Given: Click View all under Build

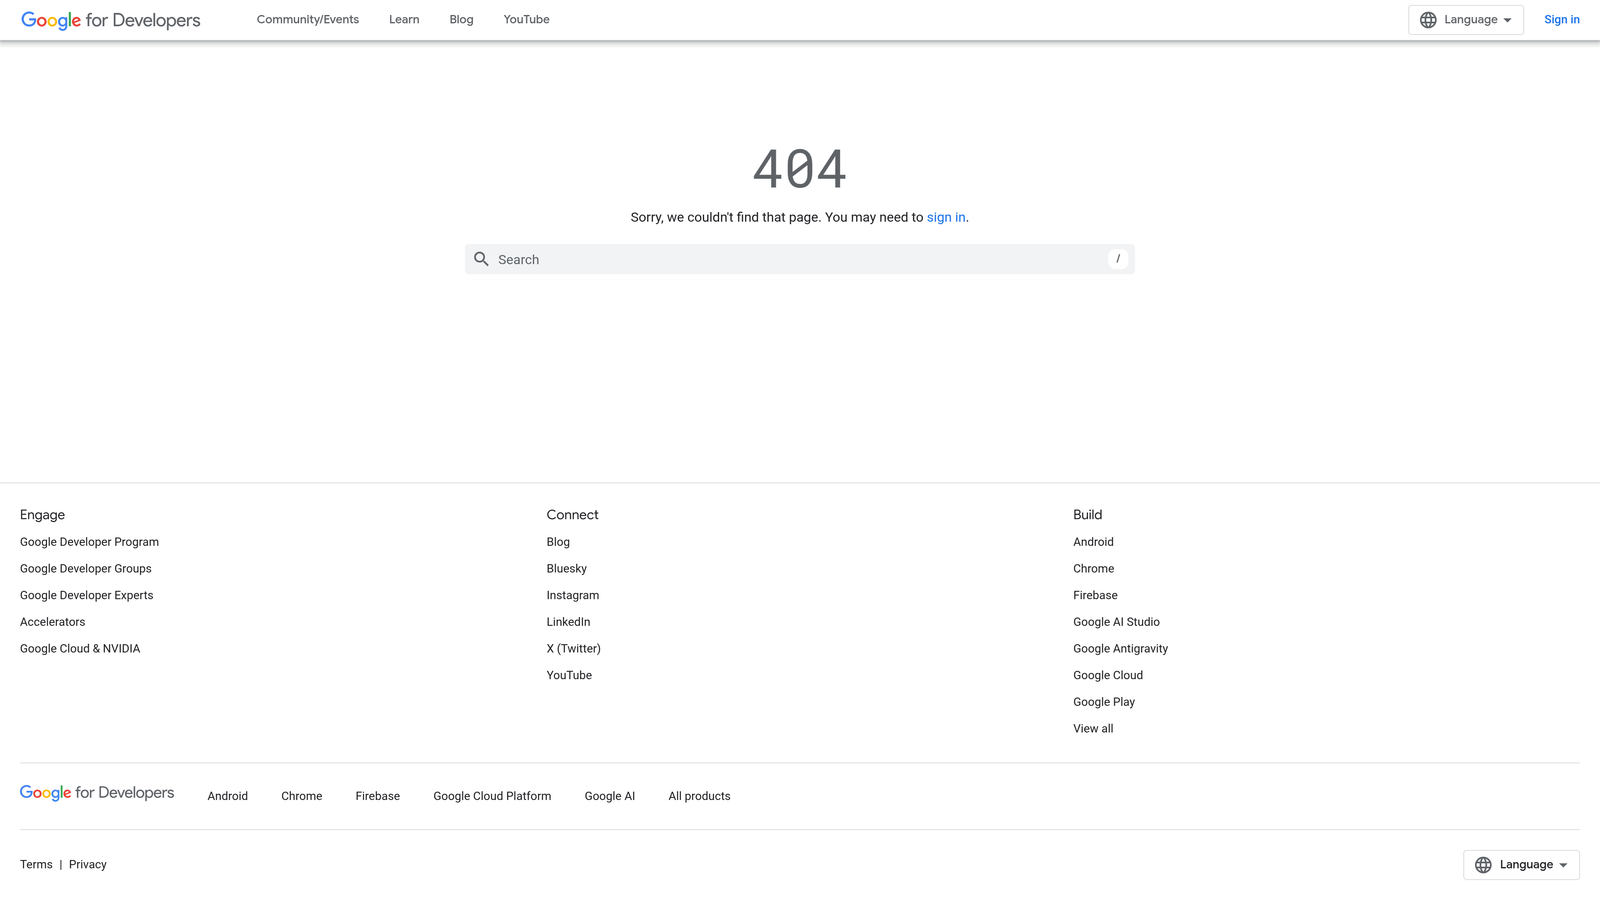Looking at the screenshot, I should (1093, 729).
